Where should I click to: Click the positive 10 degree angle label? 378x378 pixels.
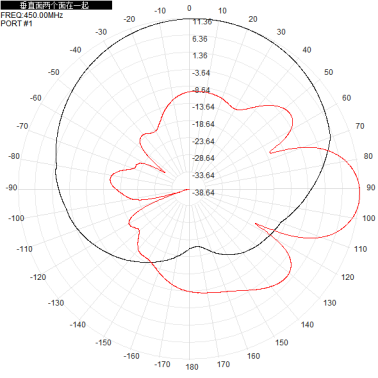click(222, 11)
